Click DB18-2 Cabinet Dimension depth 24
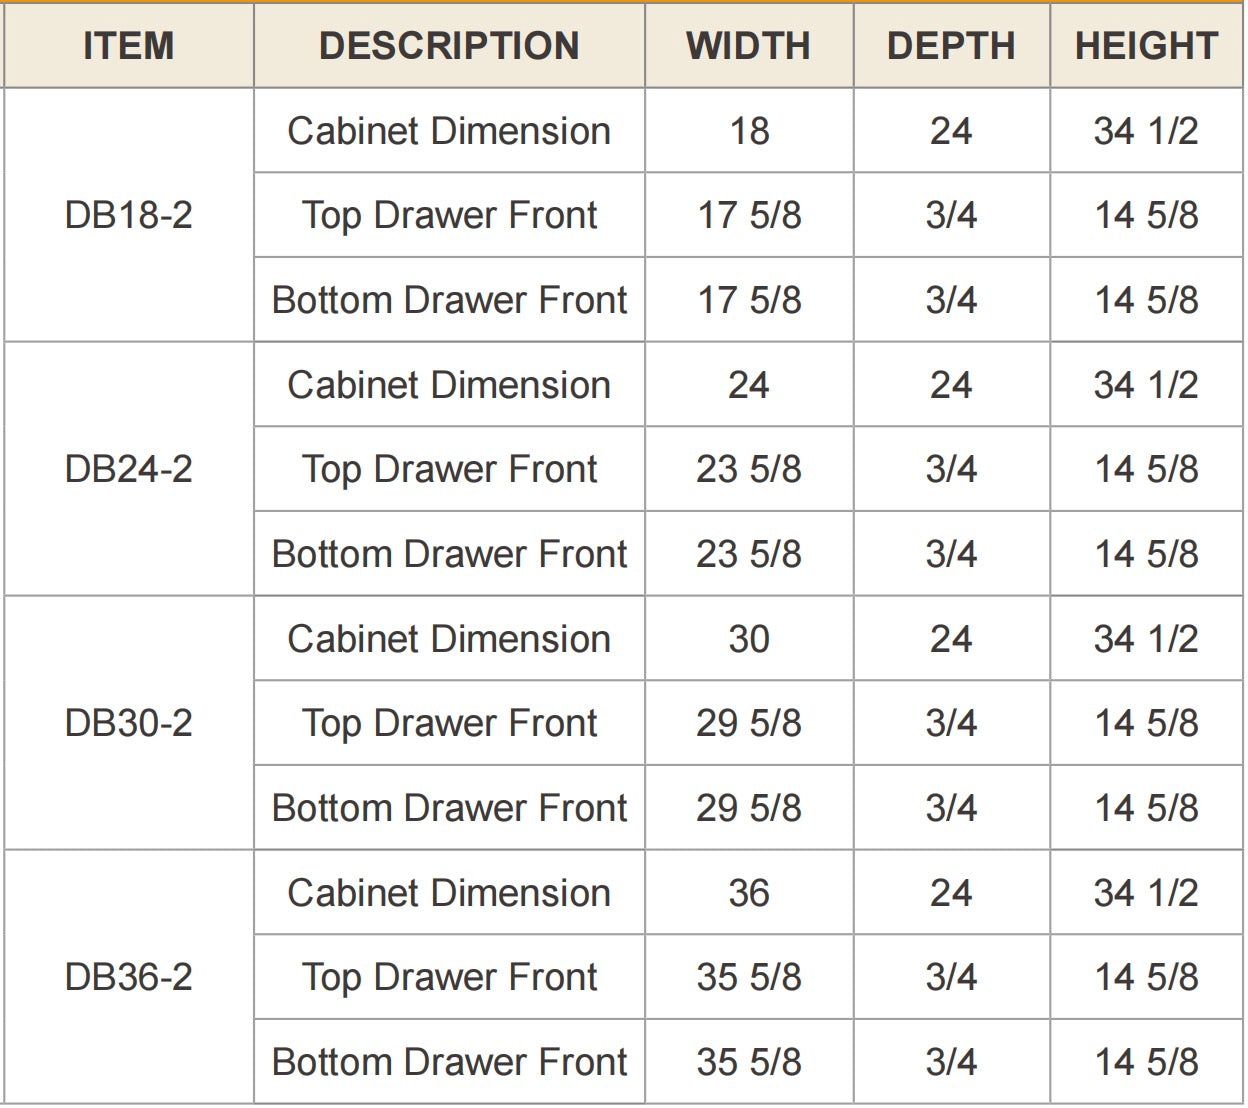The height and width of the screenshot is (1108, 1248). click(x=951, y=131)
